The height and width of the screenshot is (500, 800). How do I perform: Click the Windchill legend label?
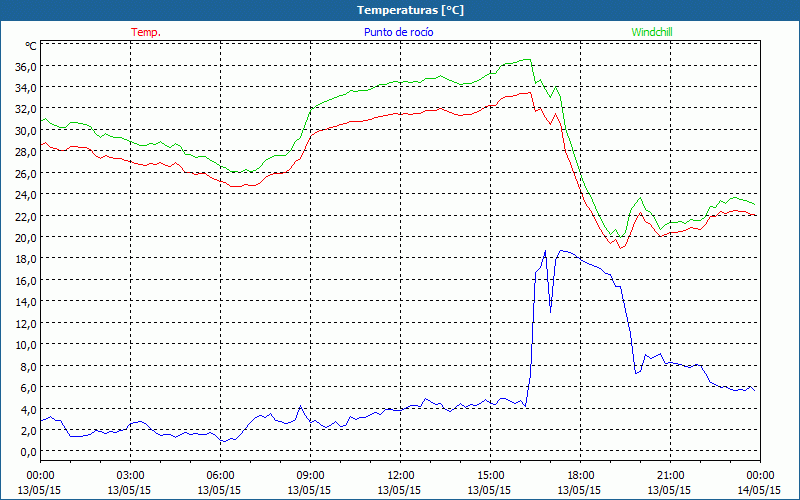pyautogui.click(x=652, y=32)
